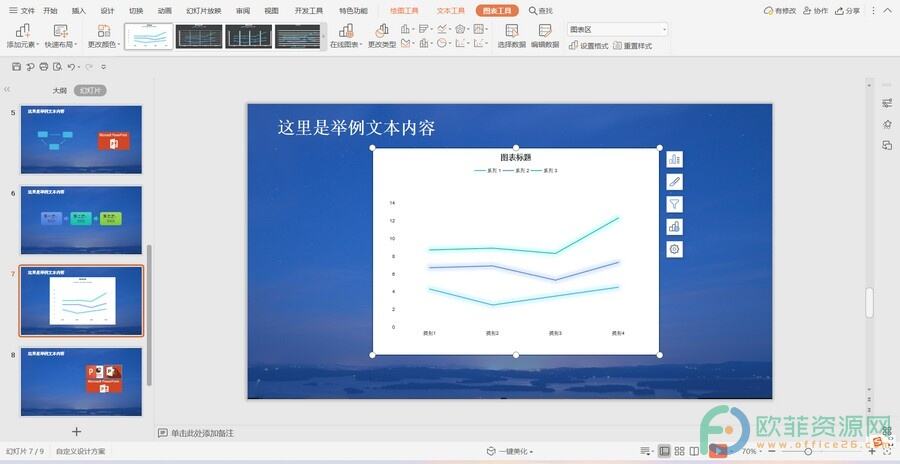This screenshot has width=900, height=464.
Task: Open the 动画 (Animation) ribbon tab
Action: point(164,11)
